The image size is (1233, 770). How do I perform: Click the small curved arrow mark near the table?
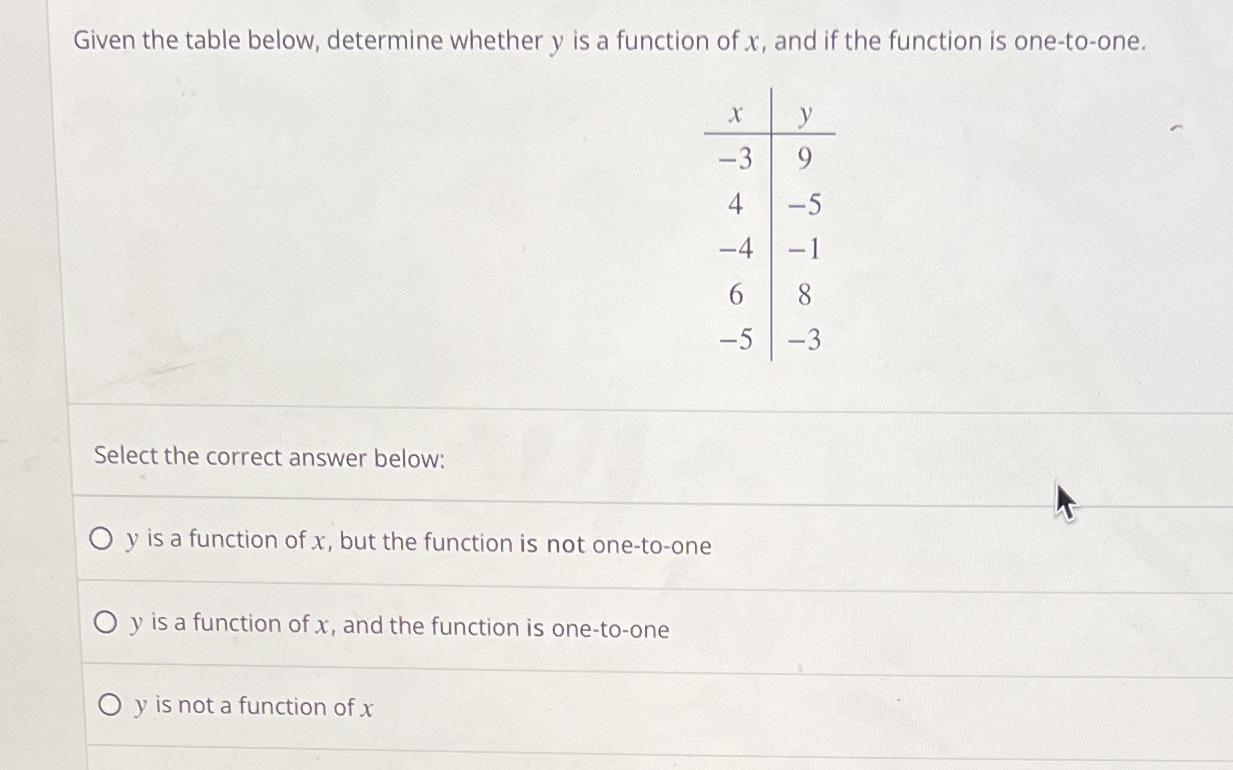tap(1177, 128)
